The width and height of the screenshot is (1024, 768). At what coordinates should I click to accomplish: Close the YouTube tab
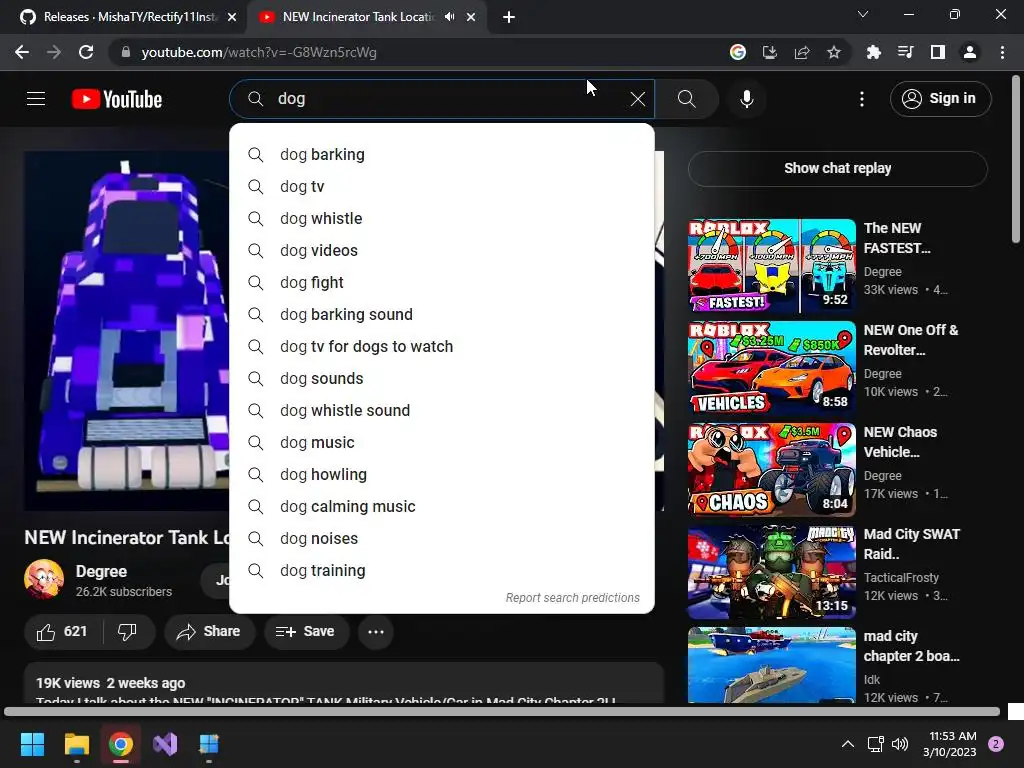tap(471, 18)
